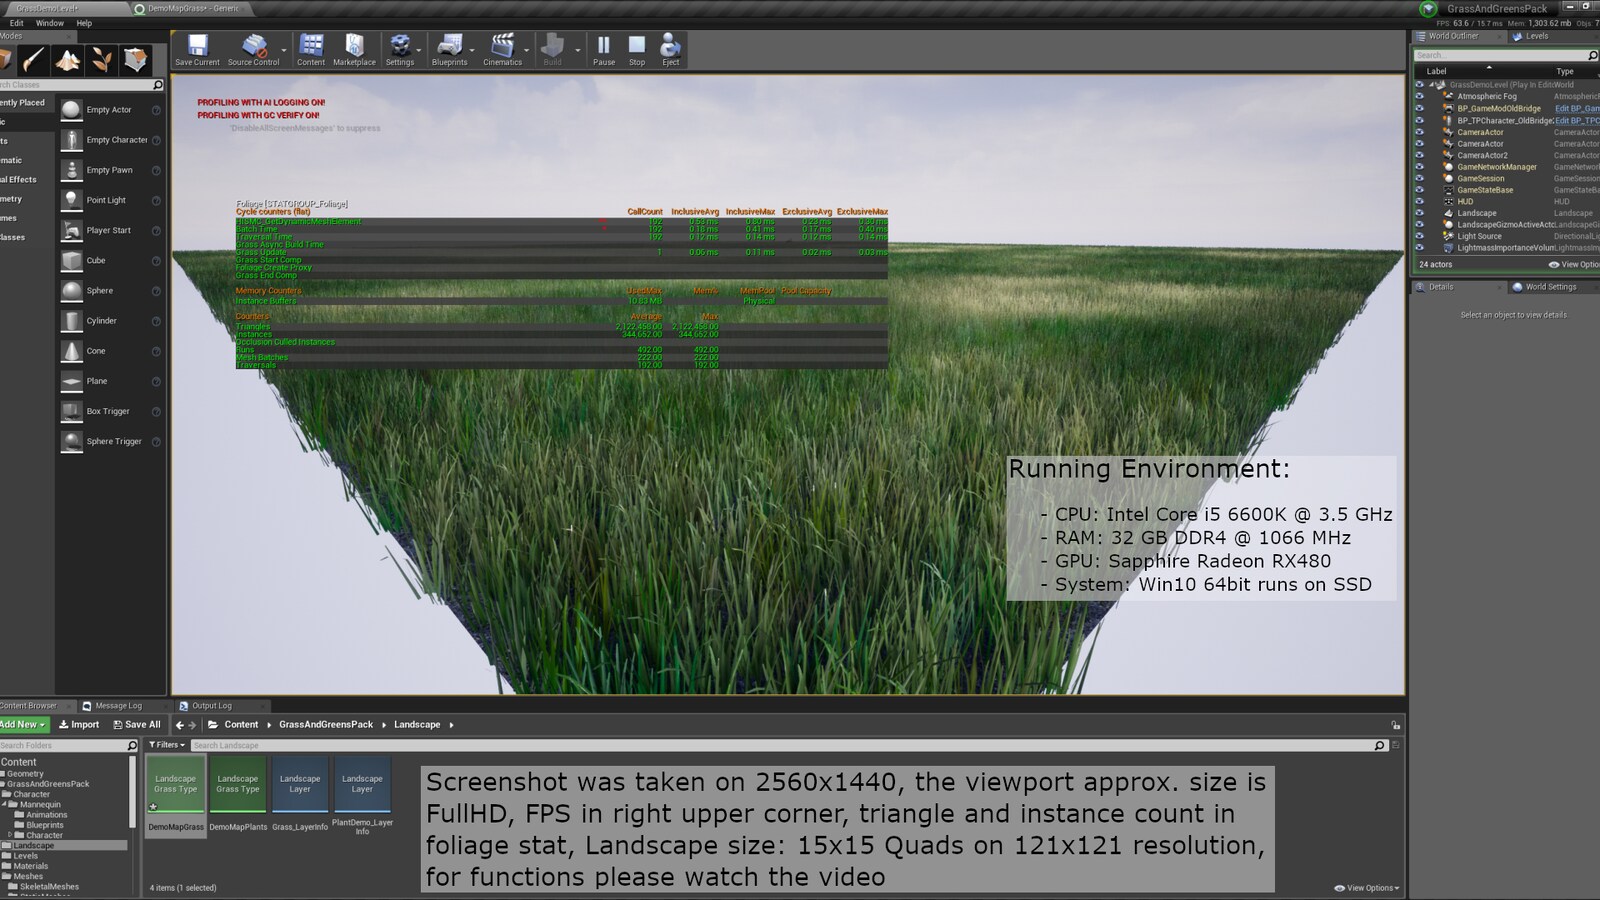Select the Paint mode brush icon
Viewport: 1600px width, 900px height.
(x=35, y=62)
